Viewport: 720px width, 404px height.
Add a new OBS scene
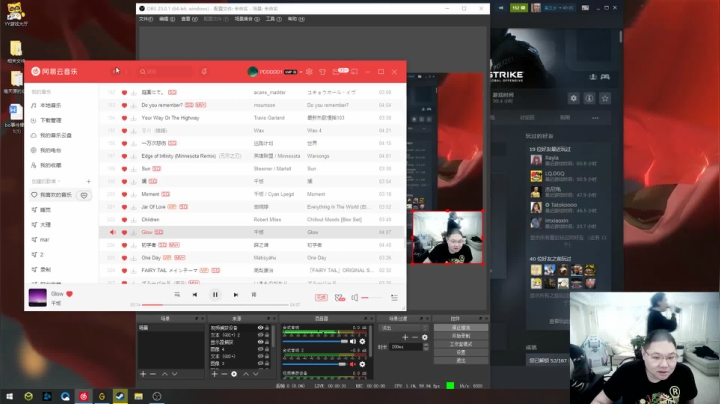[x=143, y=374]
